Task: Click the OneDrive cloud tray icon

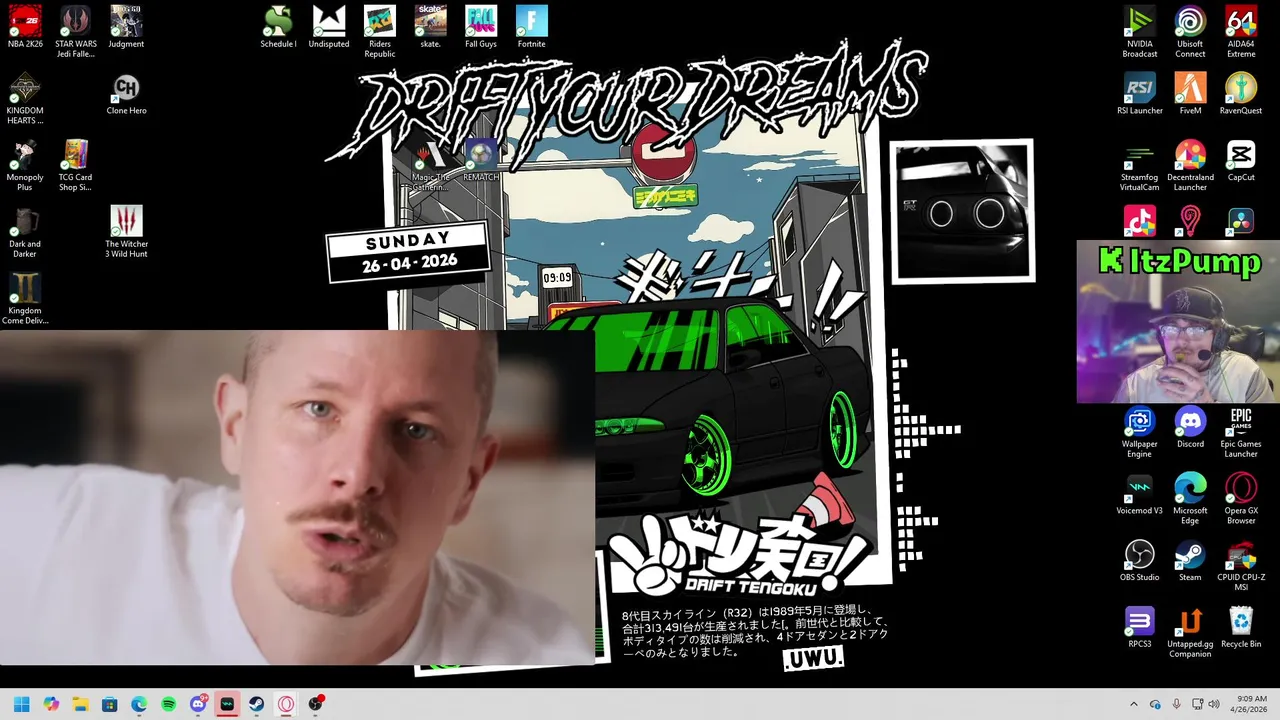Action: [x=1155, y=704]
